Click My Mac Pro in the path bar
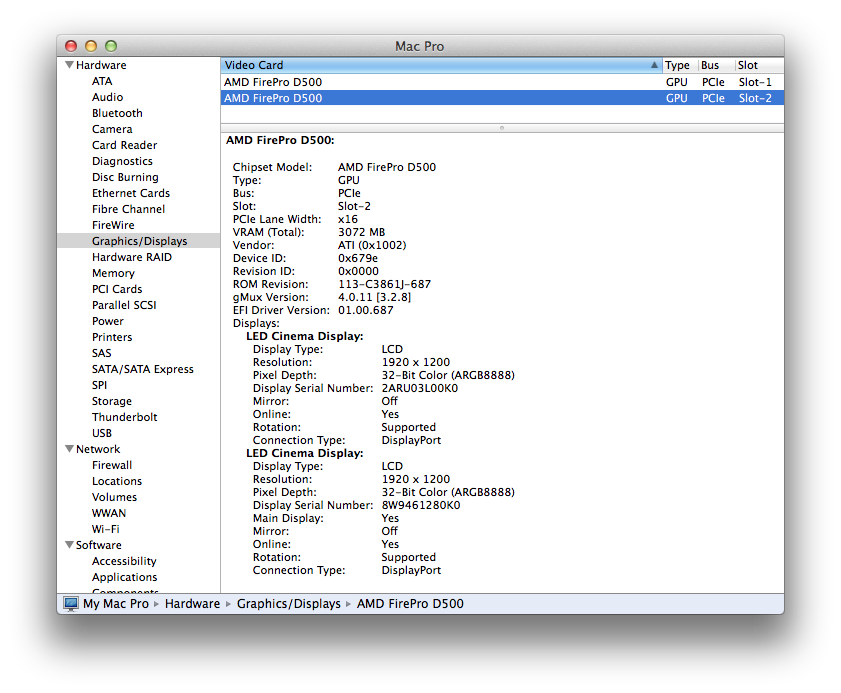The height and width of the screenshot is (693, 841). 115,604
